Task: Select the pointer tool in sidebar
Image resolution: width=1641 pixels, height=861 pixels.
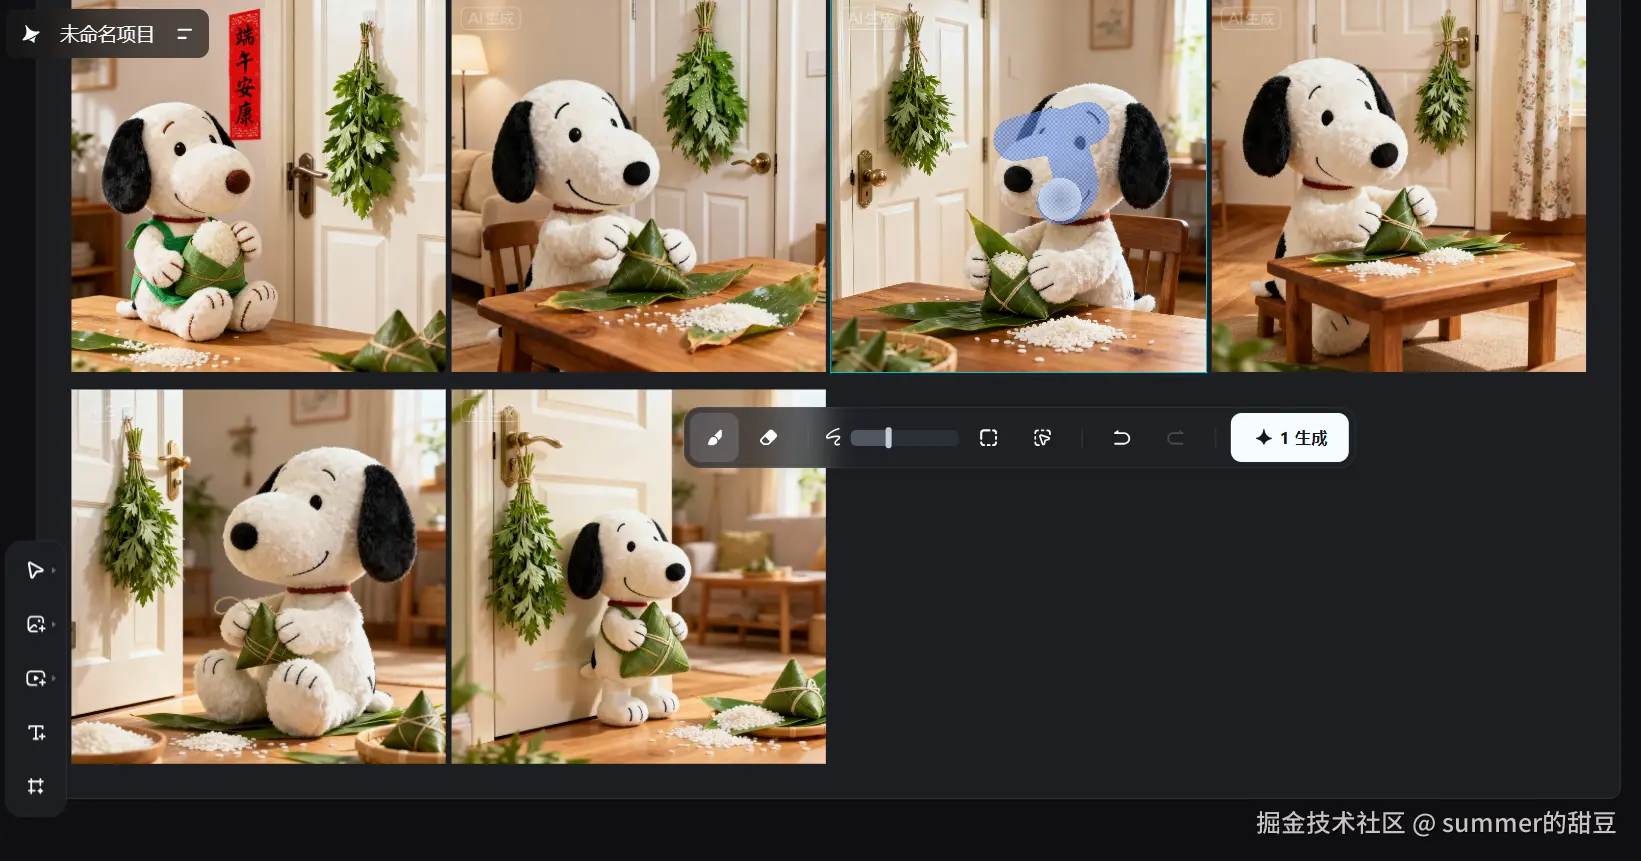Action: 35,570
